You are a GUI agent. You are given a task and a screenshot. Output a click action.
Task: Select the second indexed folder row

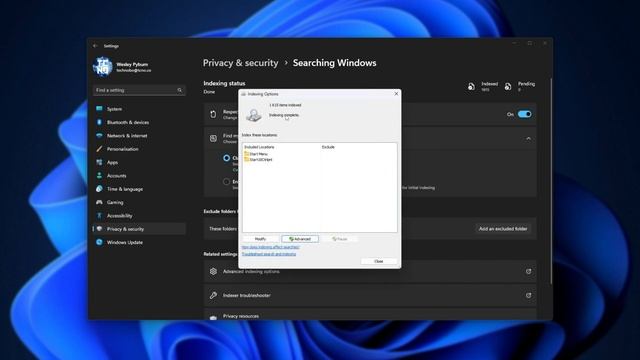click(x=258, y=160)
